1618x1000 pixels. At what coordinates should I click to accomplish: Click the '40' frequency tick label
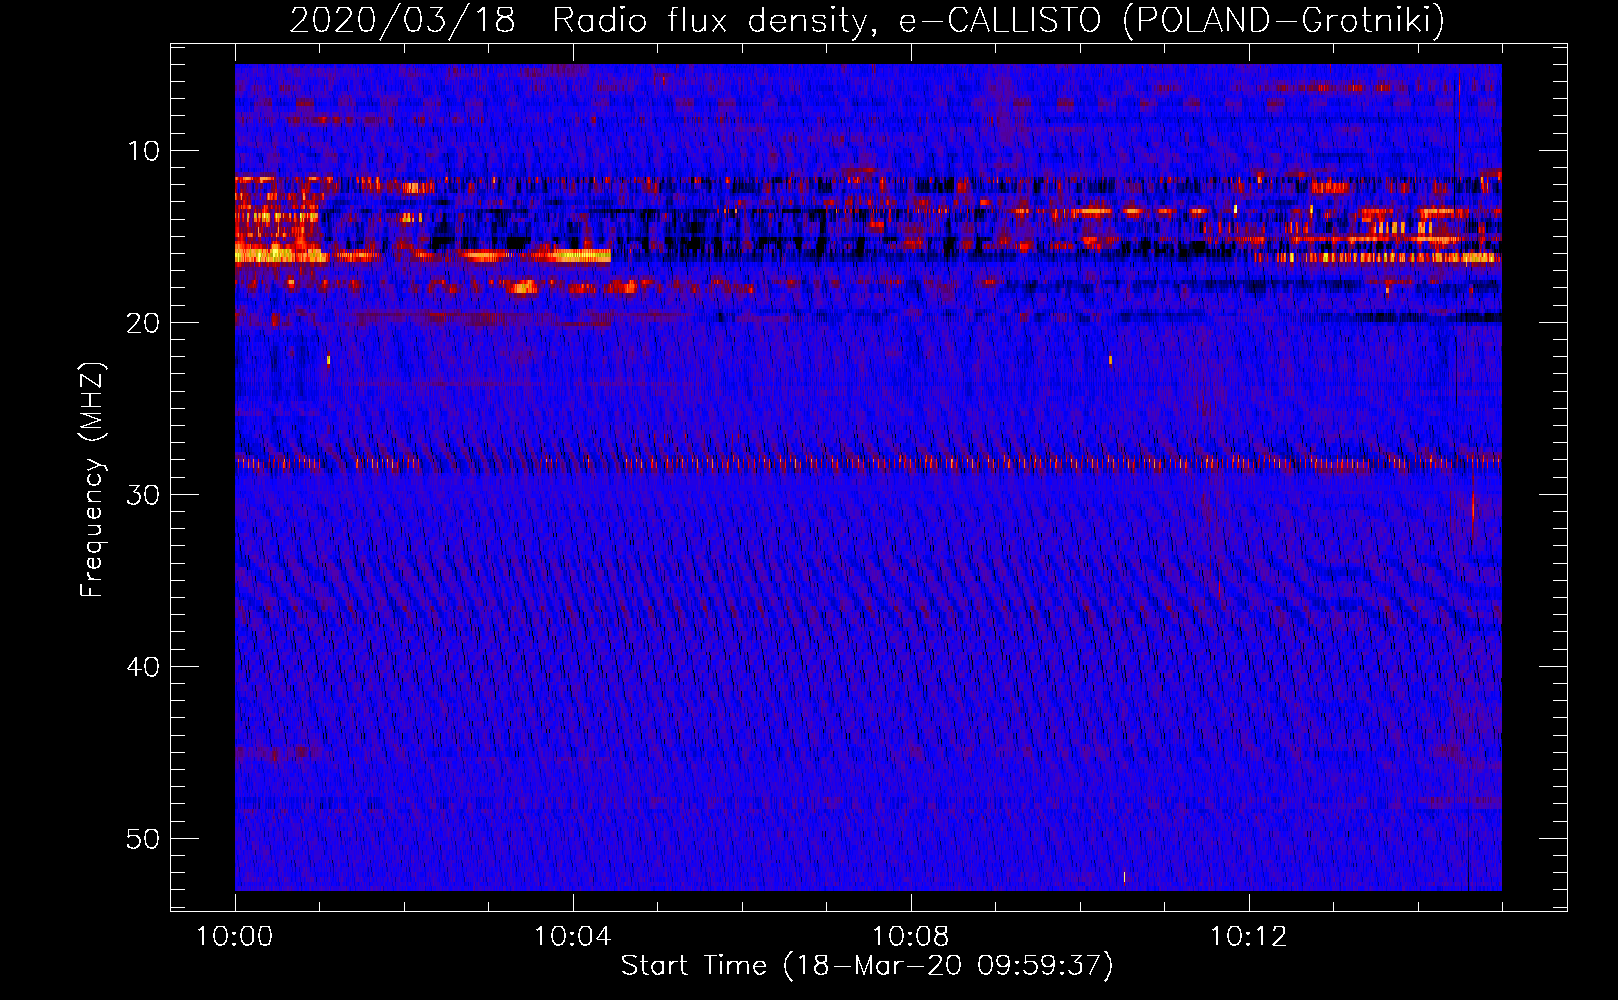(x=144, y=667)
